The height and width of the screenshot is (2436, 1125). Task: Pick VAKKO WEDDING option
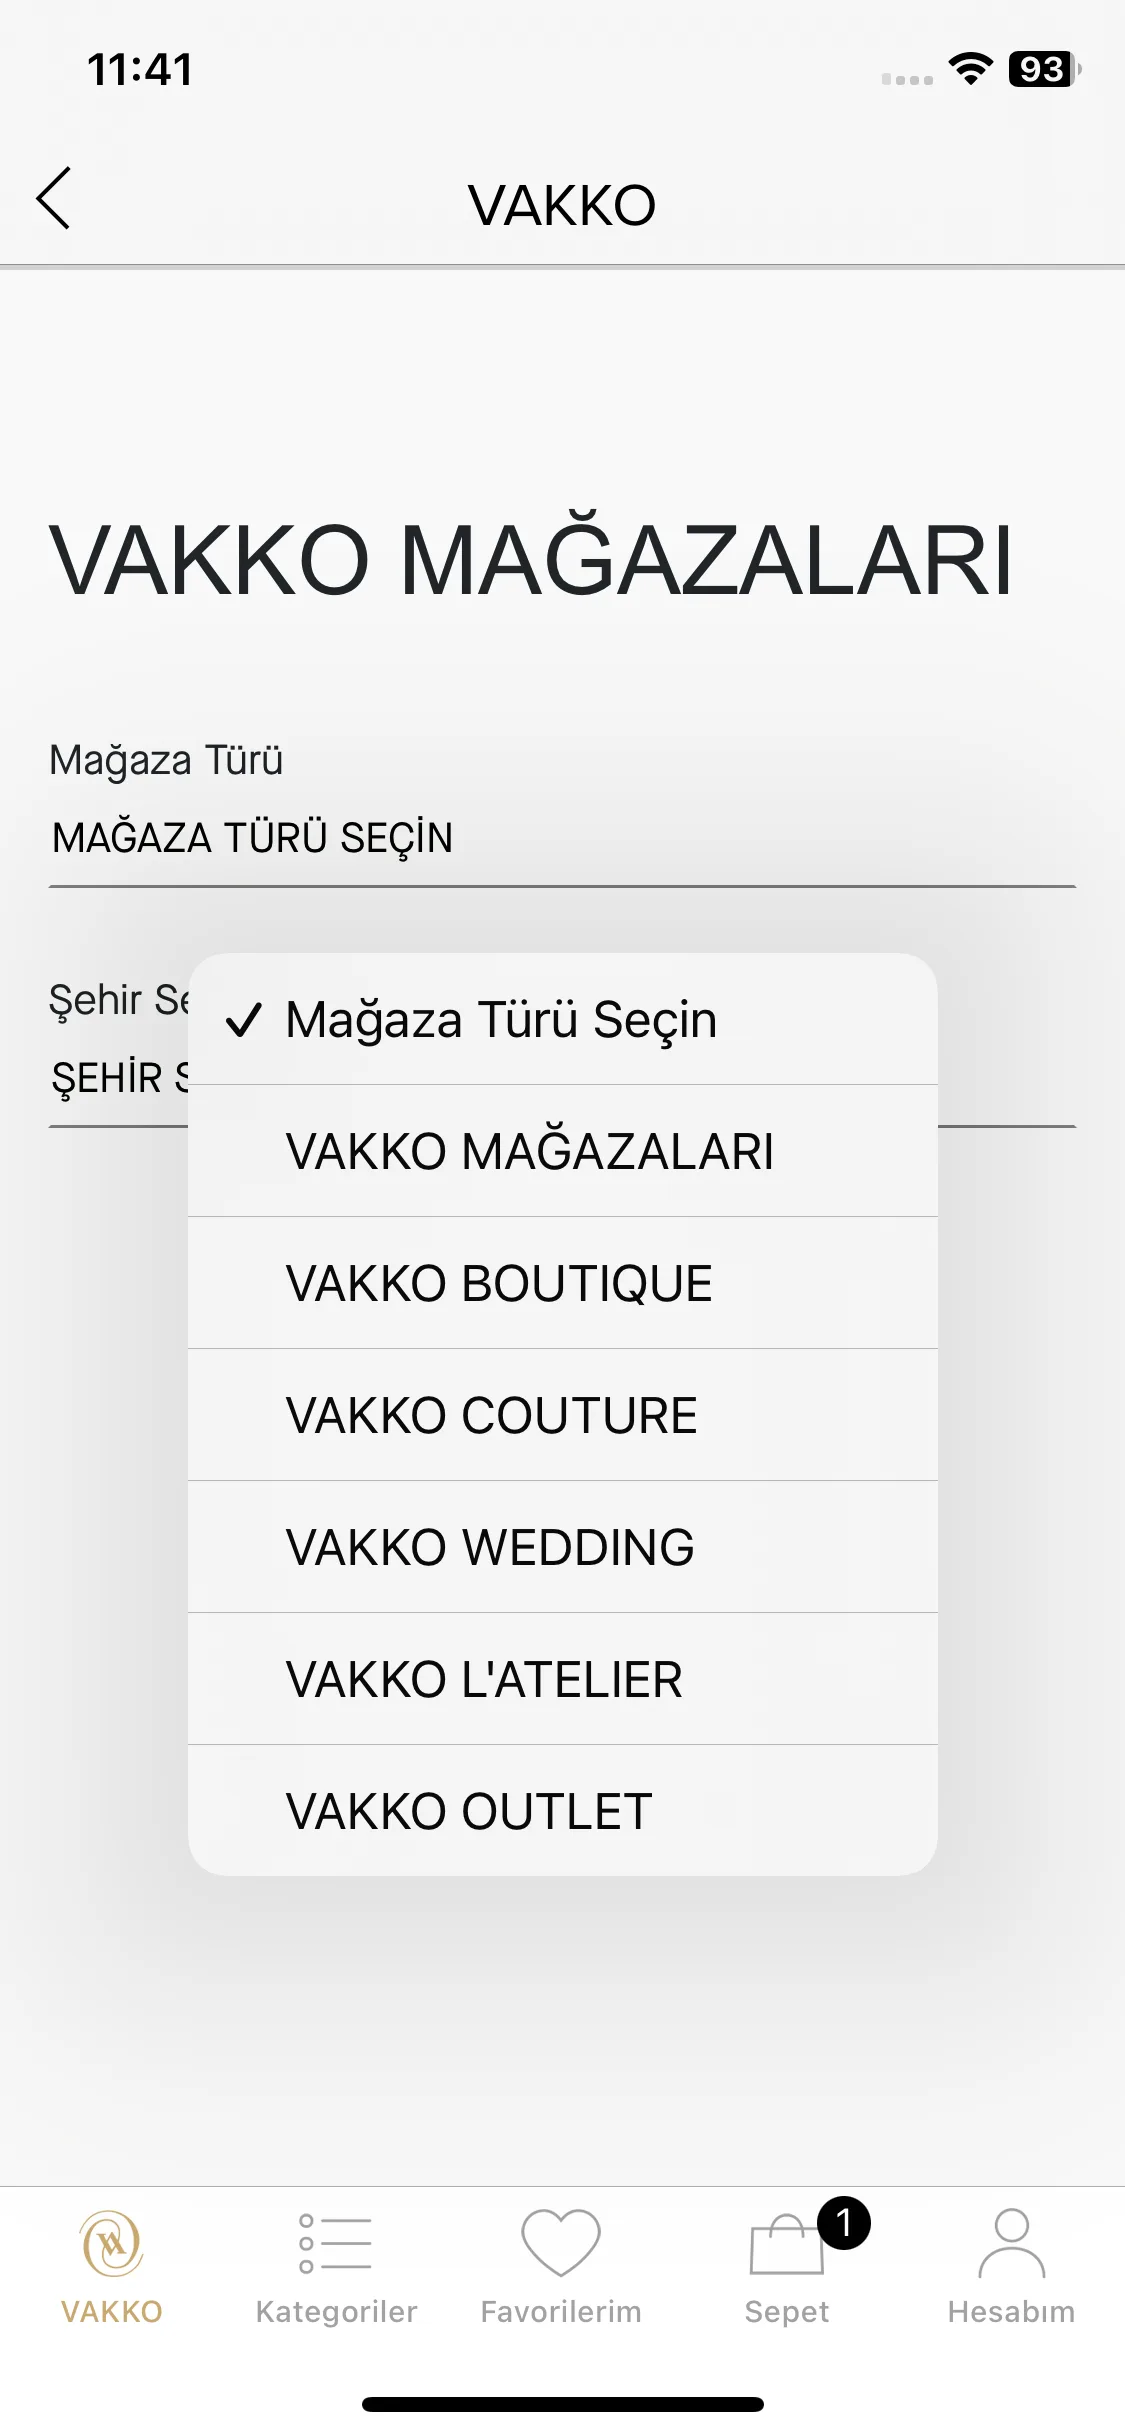pos(563,1547)
